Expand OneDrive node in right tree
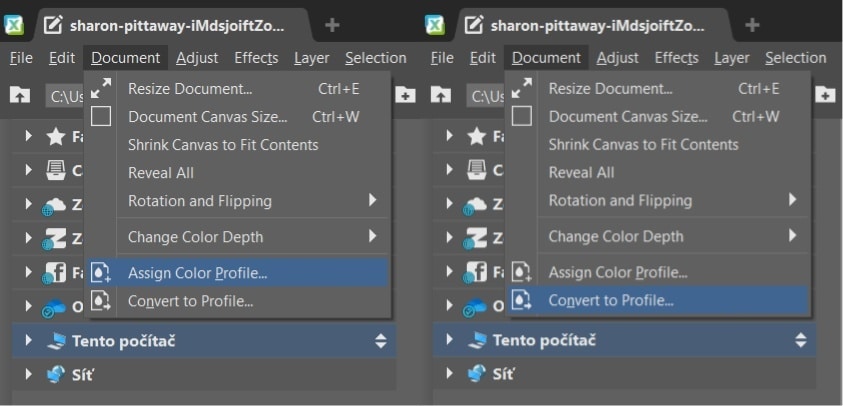 coord(449,306)
